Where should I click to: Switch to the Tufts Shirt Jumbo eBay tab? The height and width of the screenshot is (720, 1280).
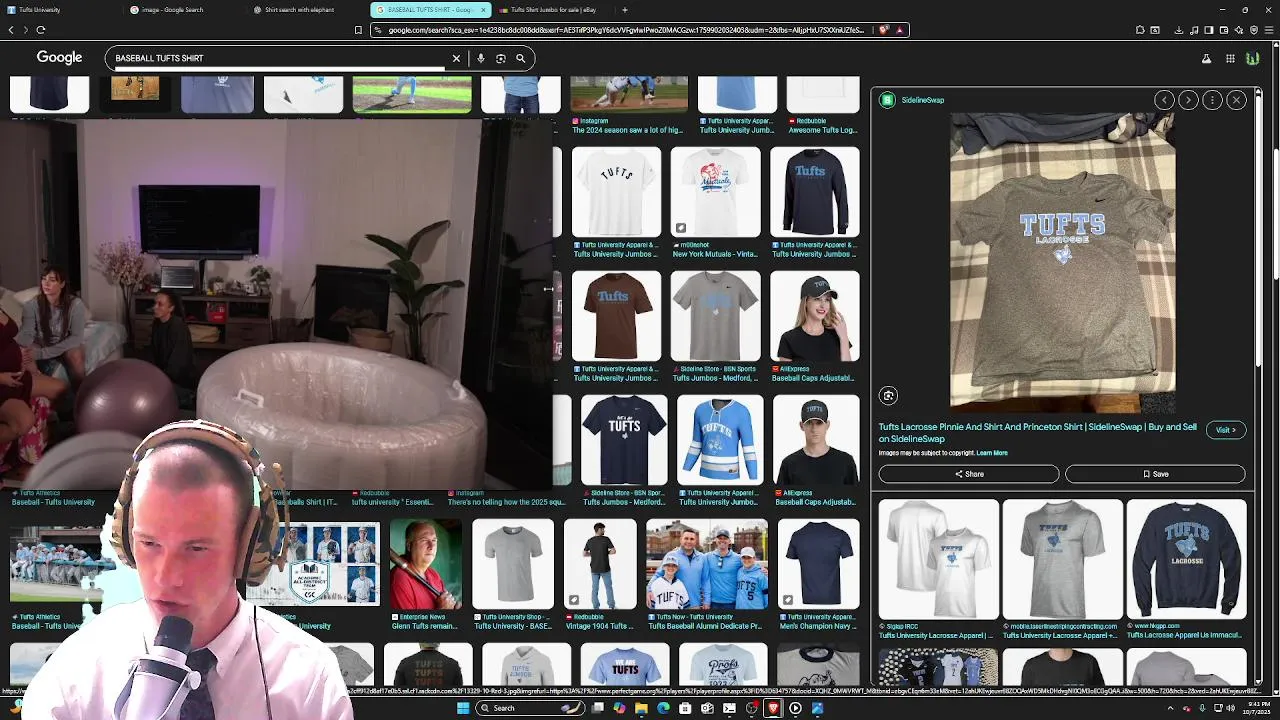(x=553, y=10)
